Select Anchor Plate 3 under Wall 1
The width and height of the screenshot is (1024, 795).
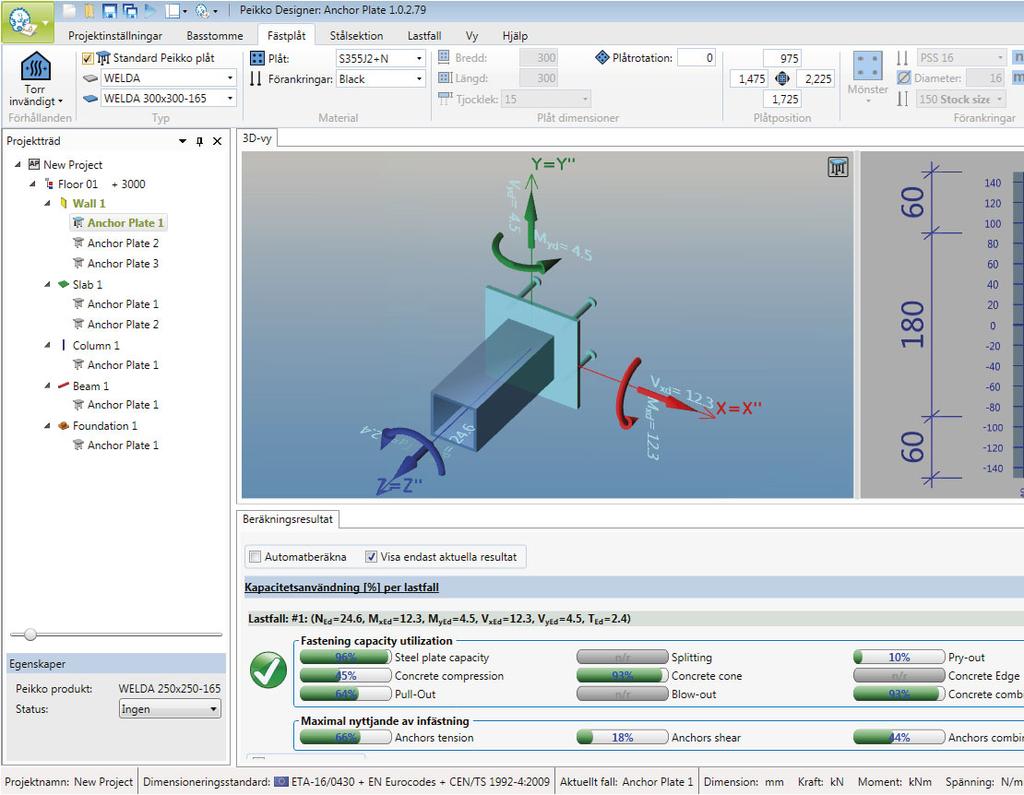coord(123,263)
